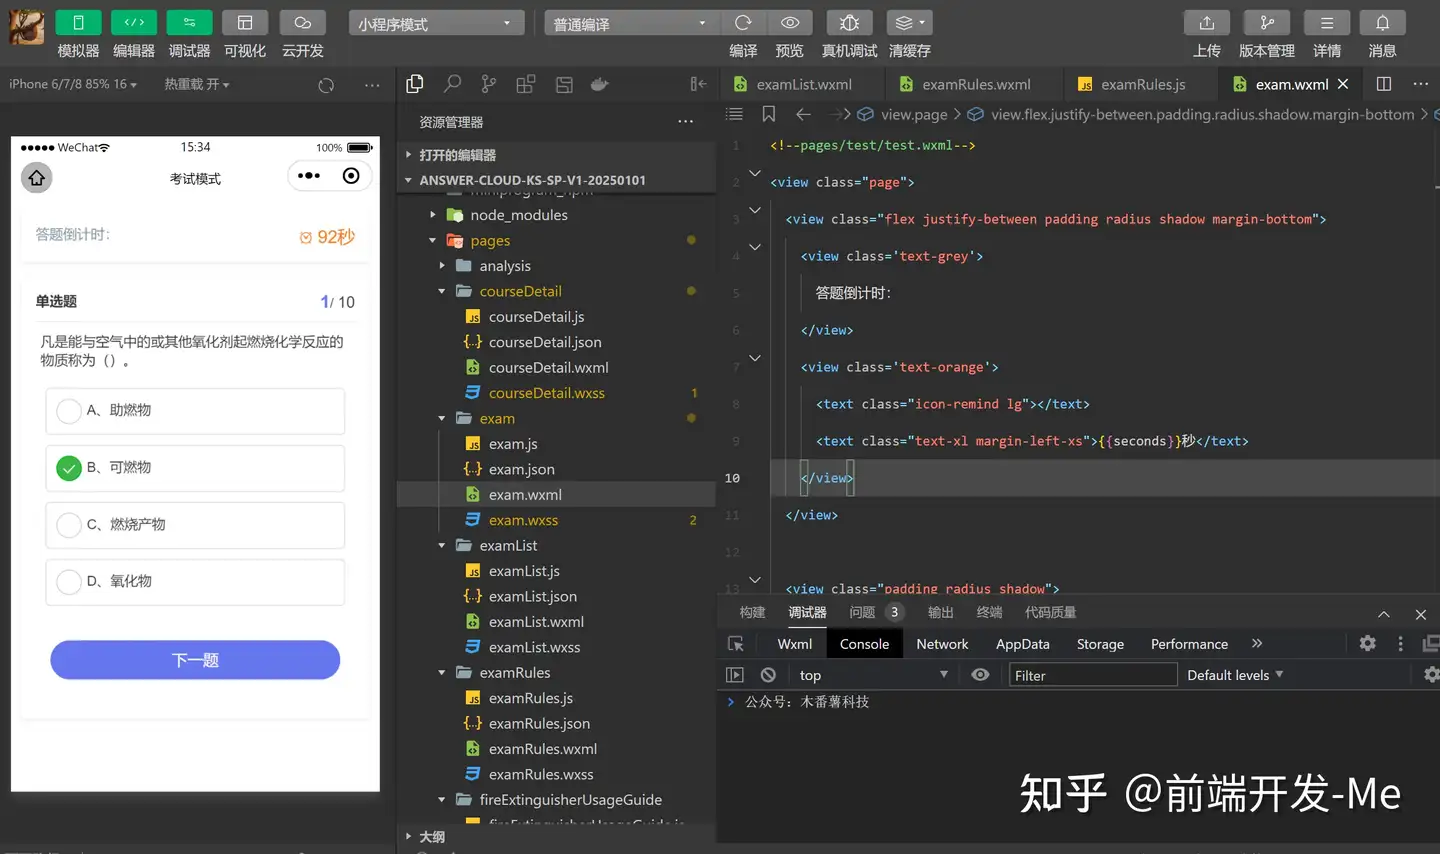Open resource manager more options
Viewport: 1440px width, 854px height.
tap(685, 122)
